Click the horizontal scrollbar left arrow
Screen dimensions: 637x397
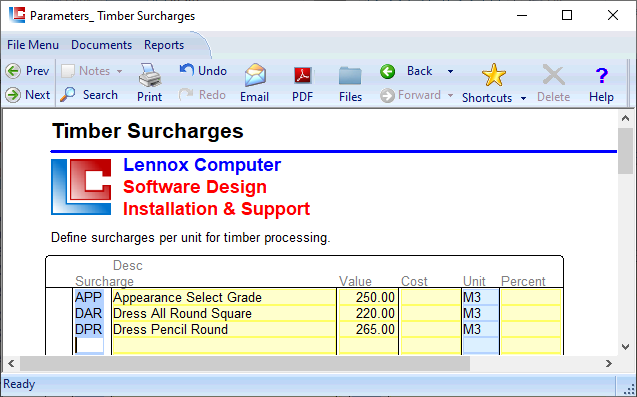11,363
